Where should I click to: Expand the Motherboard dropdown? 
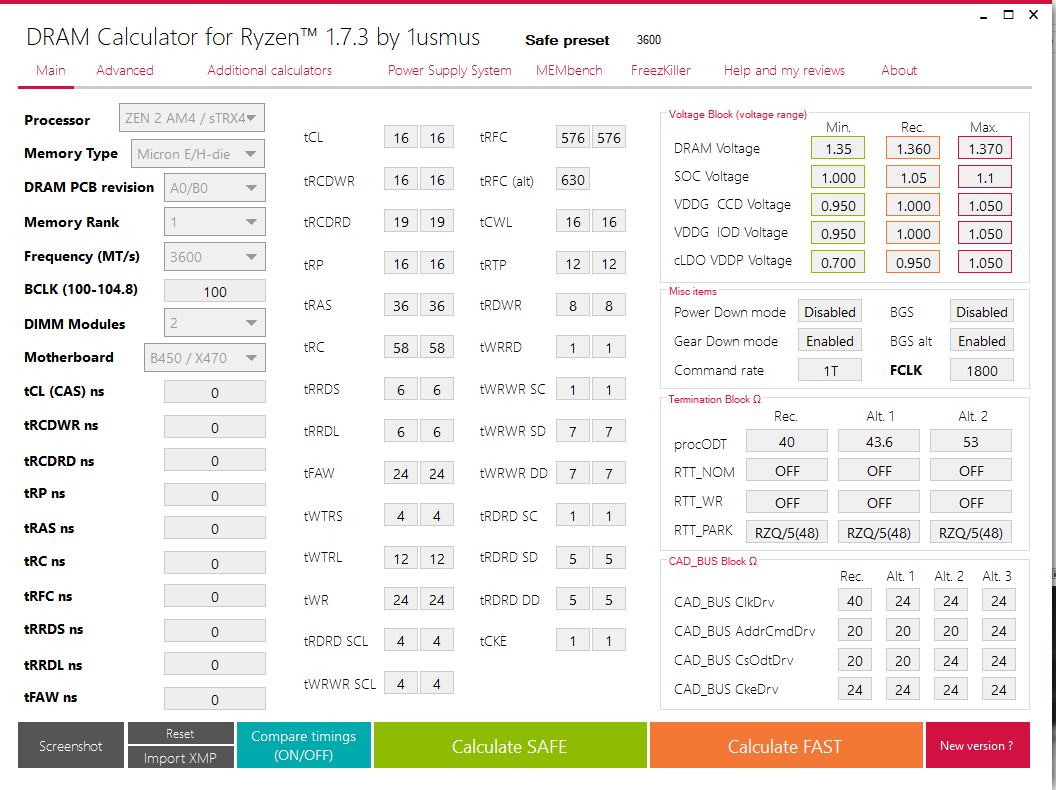(205, 358)
